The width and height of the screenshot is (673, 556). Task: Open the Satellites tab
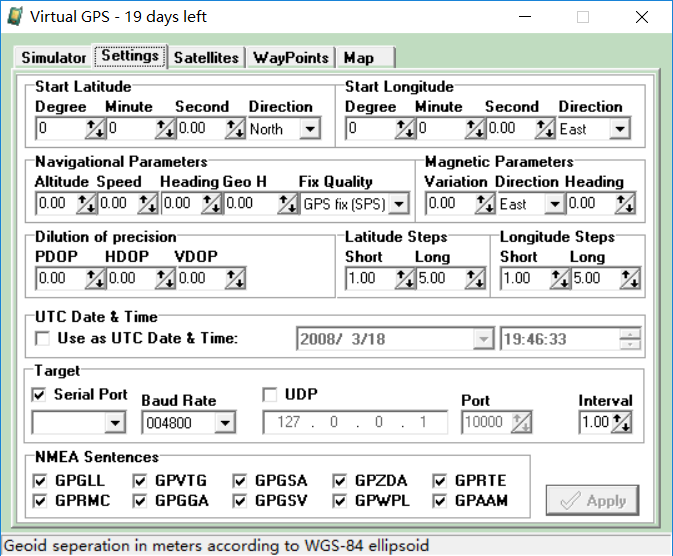pyautogui.click(x=206, y=58)
